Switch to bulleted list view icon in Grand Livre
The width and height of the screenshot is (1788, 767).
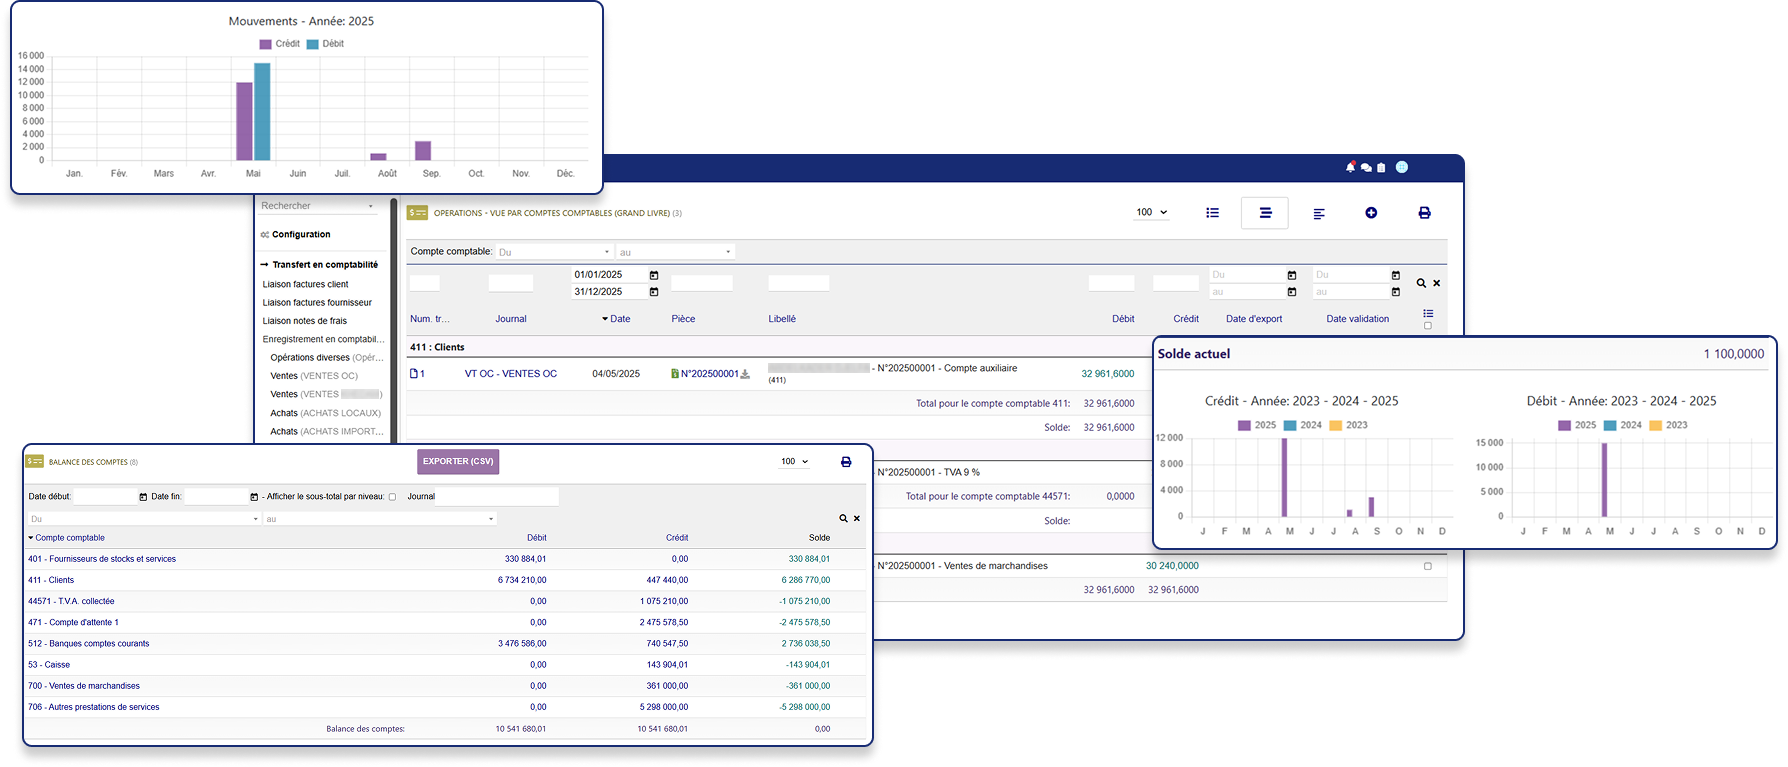pyautogui.click(x=1213, y=213)
